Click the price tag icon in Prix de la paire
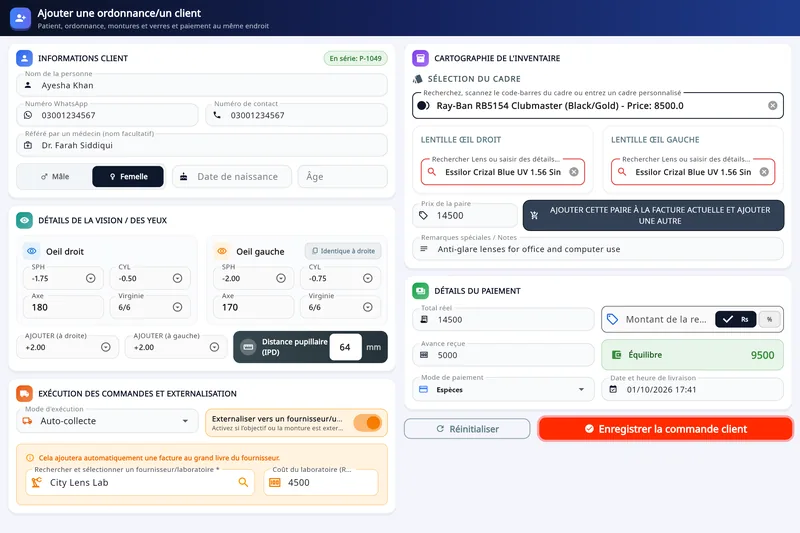Screen dimensions: 800x533 pos(423,215)
